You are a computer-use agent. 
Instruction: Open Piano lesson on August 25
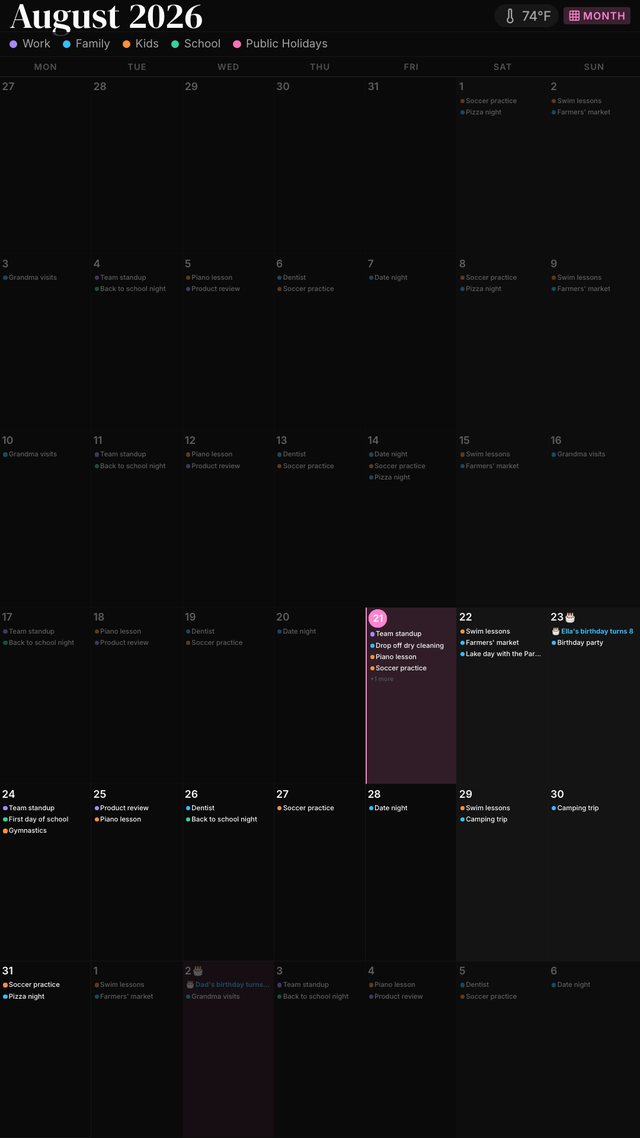click(118, 819)
